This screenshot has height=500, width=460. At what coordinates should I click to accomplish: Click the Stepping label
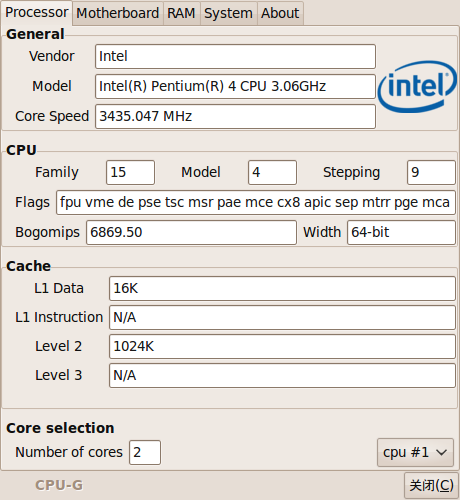[x=351, y=172]
